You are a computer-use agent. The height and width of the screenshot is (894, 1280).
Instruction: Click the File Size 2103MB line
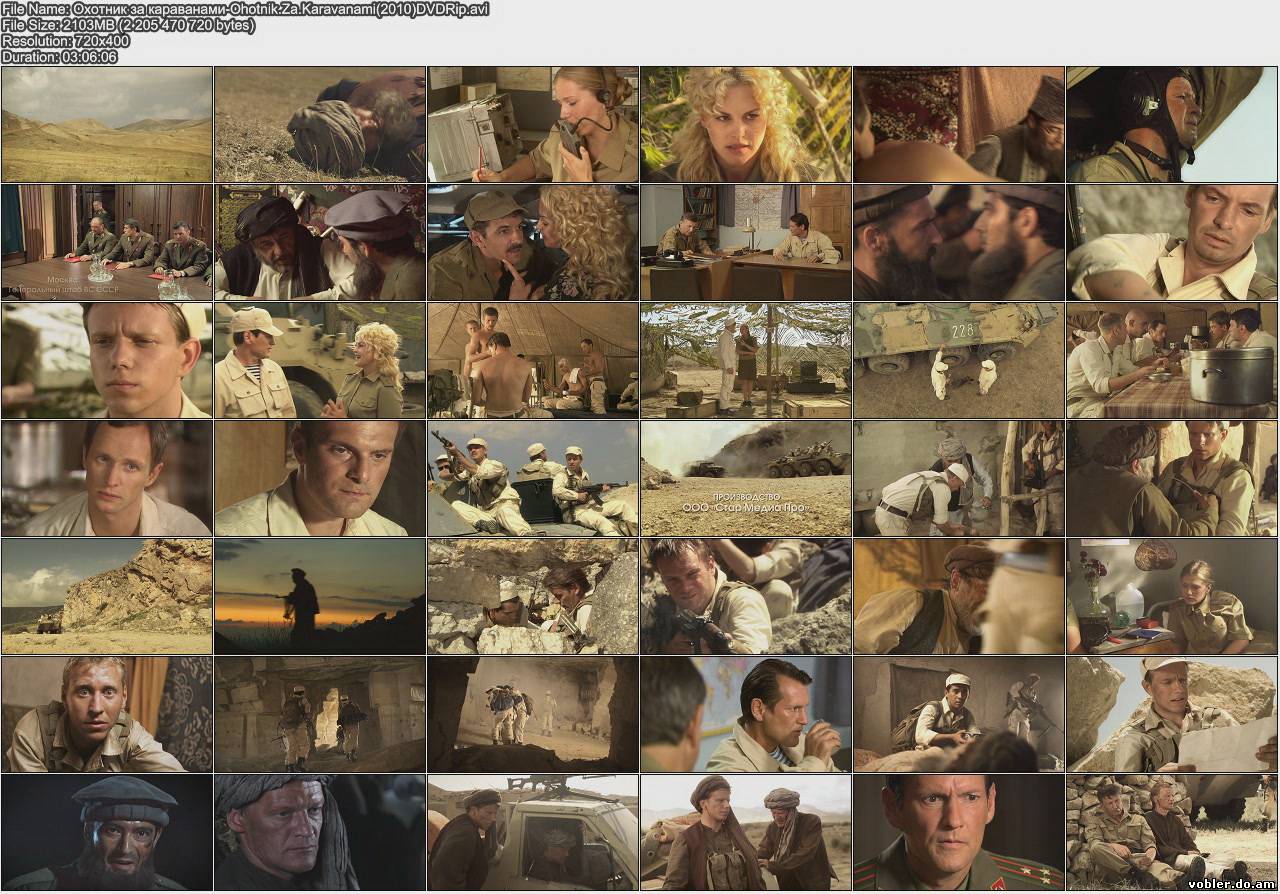point(128,25)
